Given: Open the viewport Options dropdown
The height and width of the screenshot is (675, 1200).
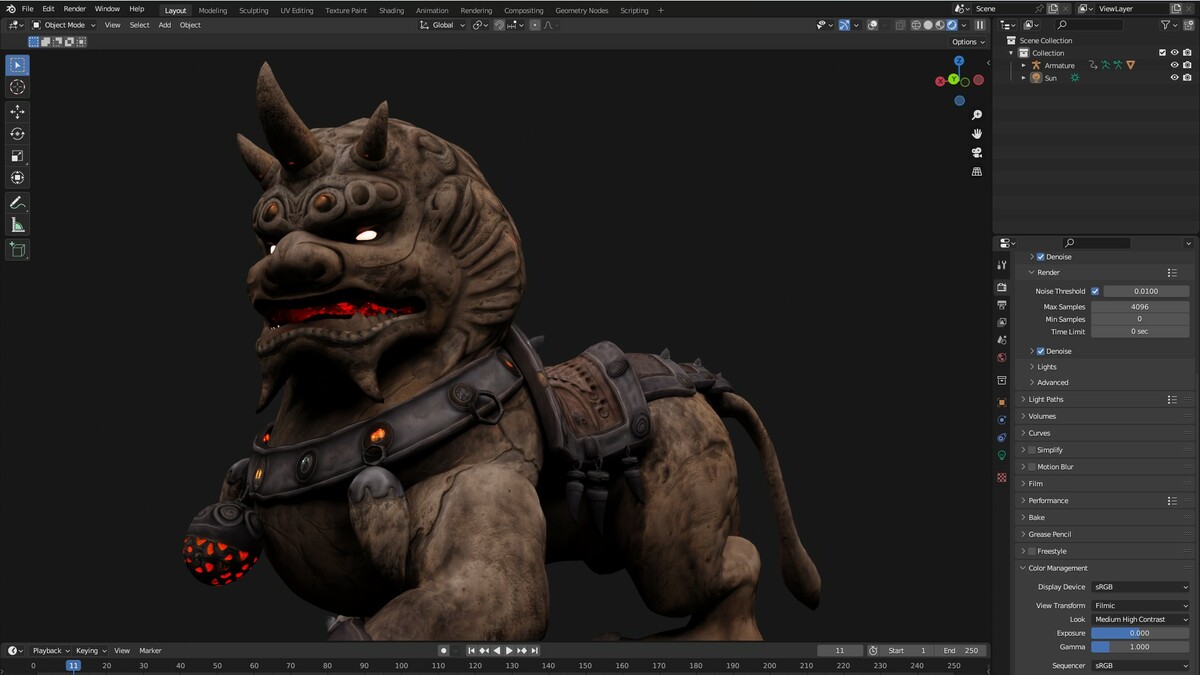Looking at the screenshot, I should pyautogui.click(x=968, y=42).
